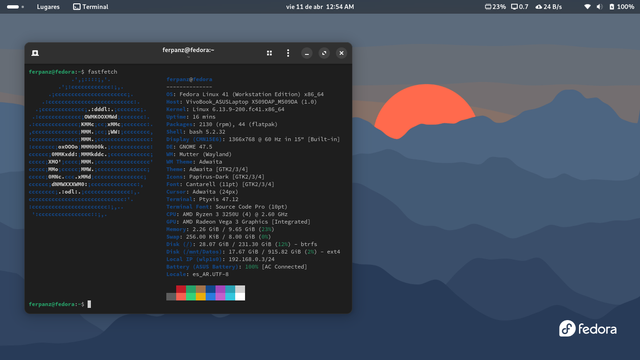
Task: Click the typed 'fastfetch' command
Action: click(102, 72)
